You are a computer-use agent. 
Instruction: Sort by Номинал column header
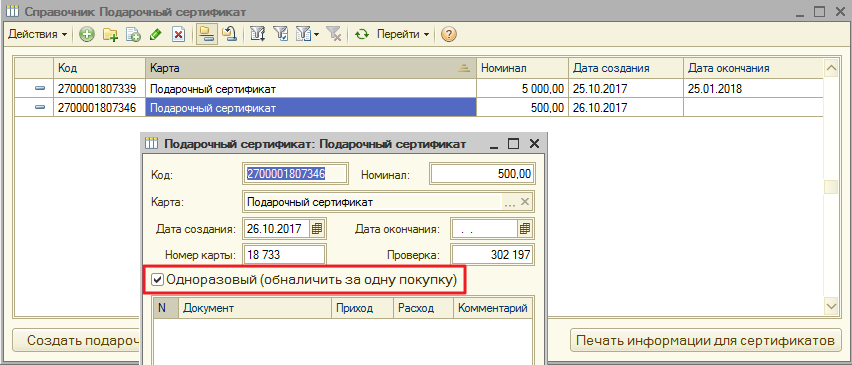coord(522,68)
